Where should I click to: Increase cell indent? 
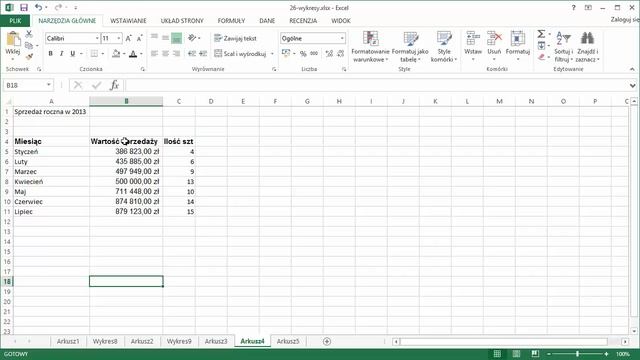[203, 53]
